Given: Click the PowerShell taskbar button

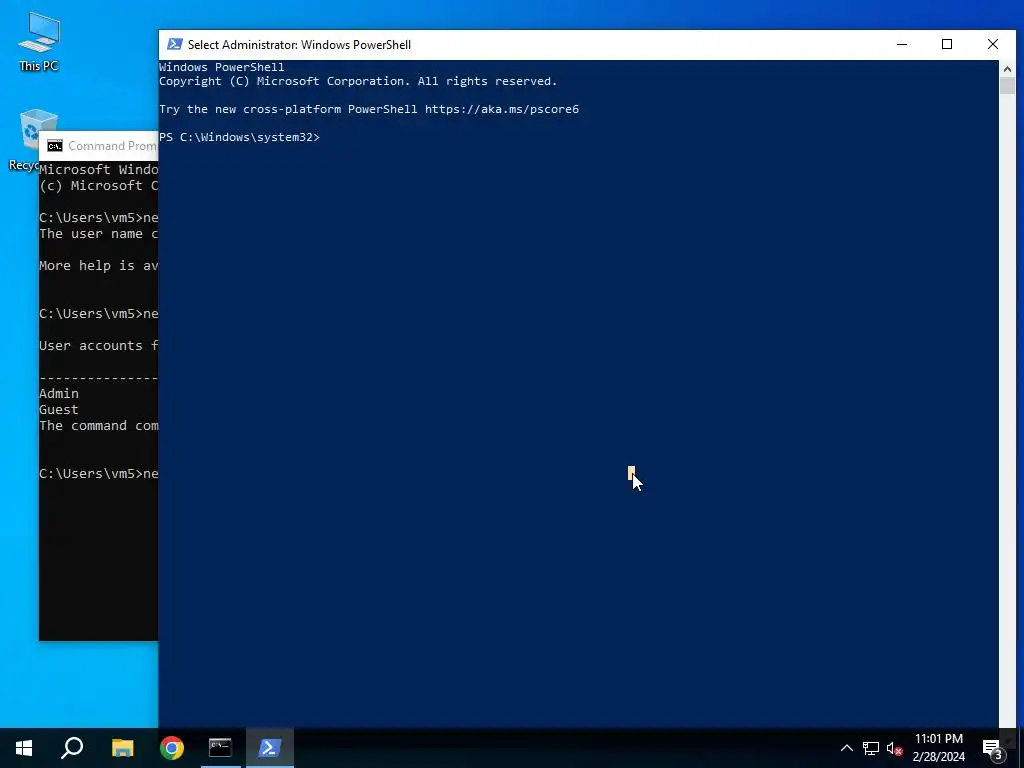Looking at the screenshot, I should (270, 748).
